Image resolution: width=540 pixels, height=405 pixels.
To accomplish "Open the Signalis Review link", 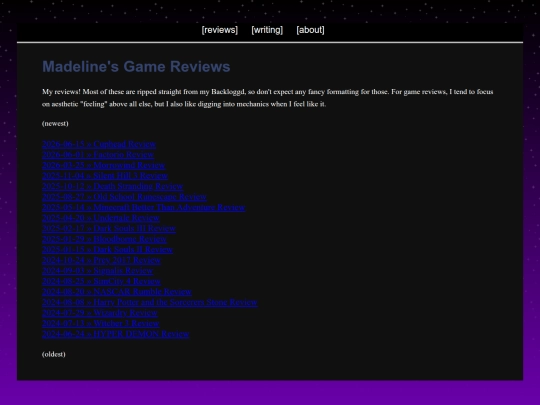I will 97,271.
